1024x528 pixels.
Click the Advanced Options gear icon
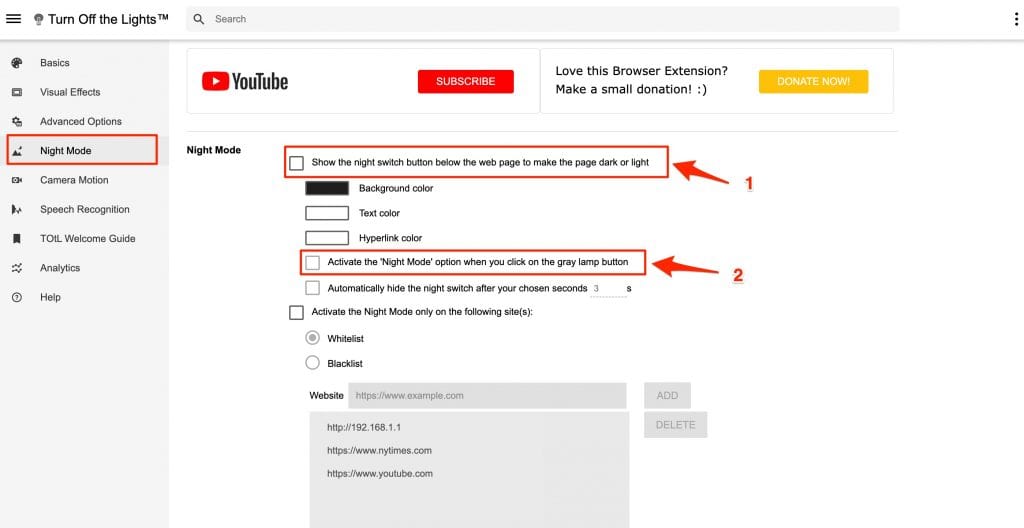point(17,122)
